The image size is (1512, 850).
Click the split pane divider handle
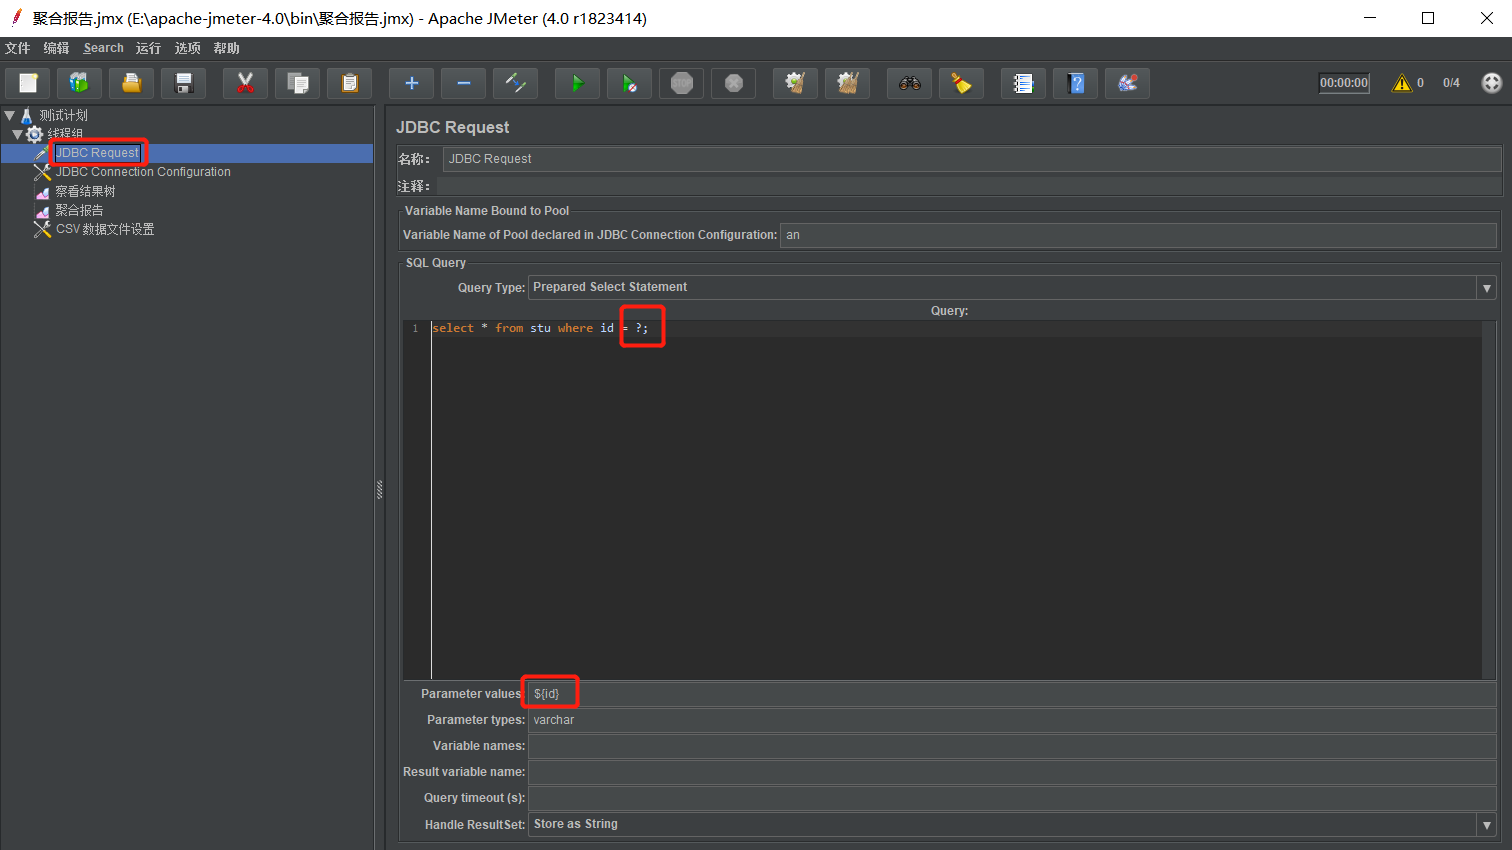(380, 490)
